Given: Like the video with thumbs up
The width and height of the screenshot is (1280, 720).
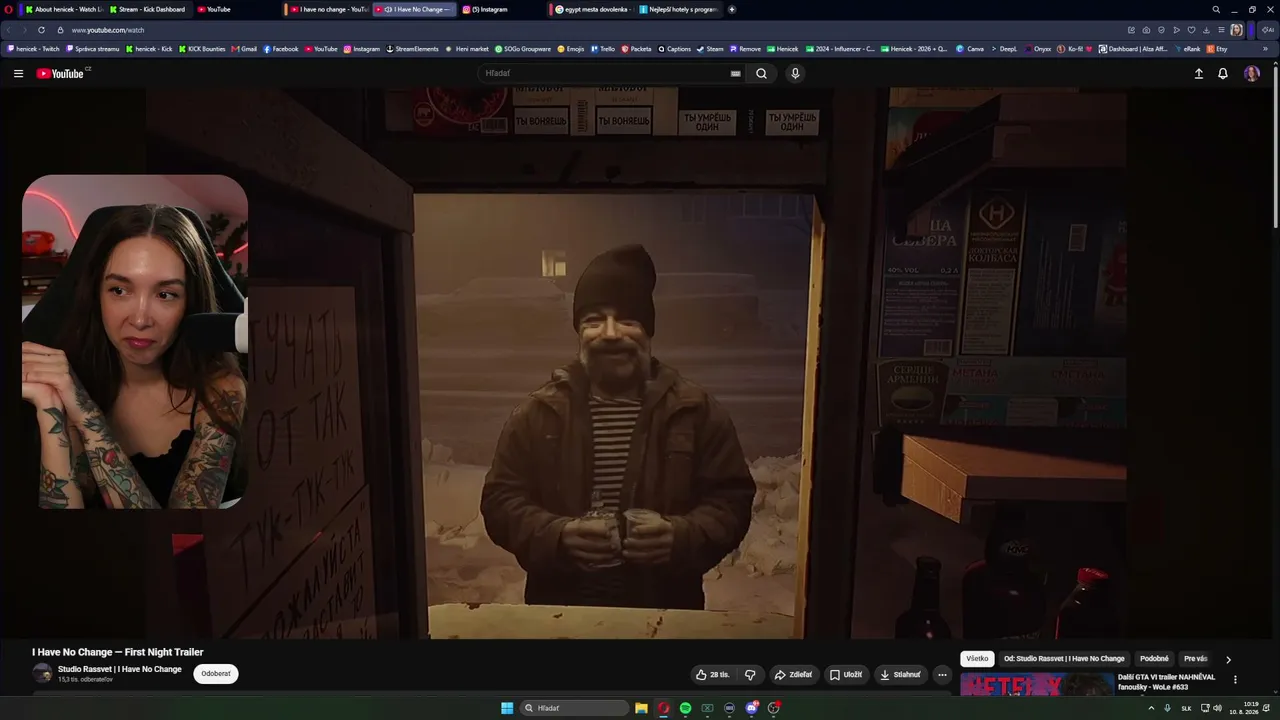Looking at the screenshot, I should 713,675.
